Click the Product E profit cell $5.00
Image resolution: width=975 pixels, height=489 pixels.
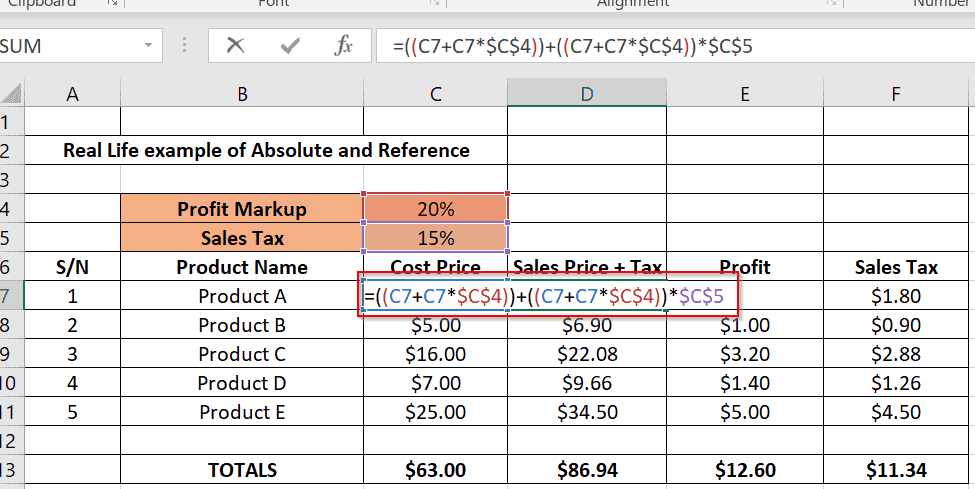point(744,412)
